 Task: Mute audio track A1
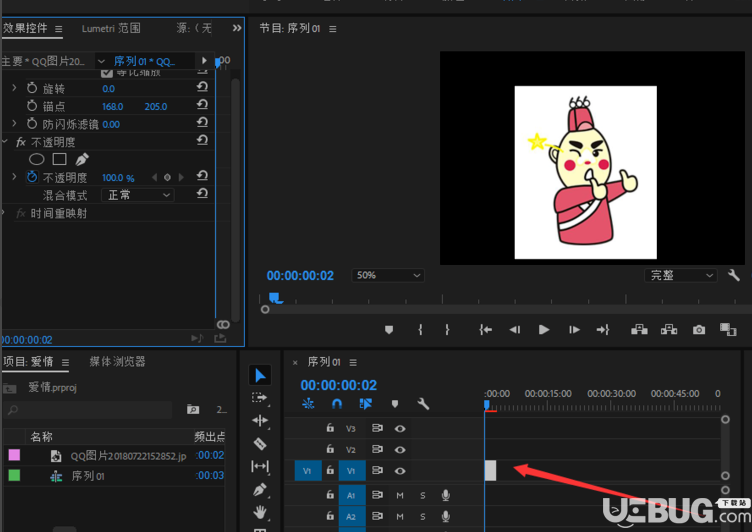pos(400,495)
